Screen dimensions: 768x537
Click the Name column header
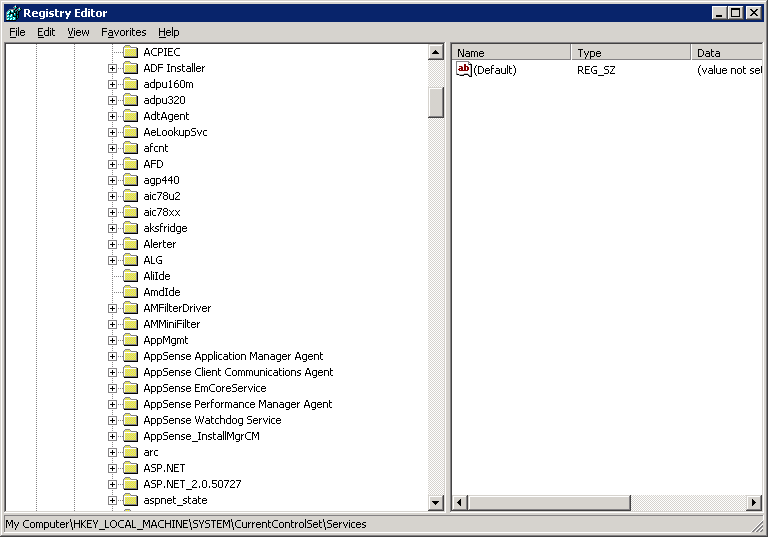click(x=511, y=52)
